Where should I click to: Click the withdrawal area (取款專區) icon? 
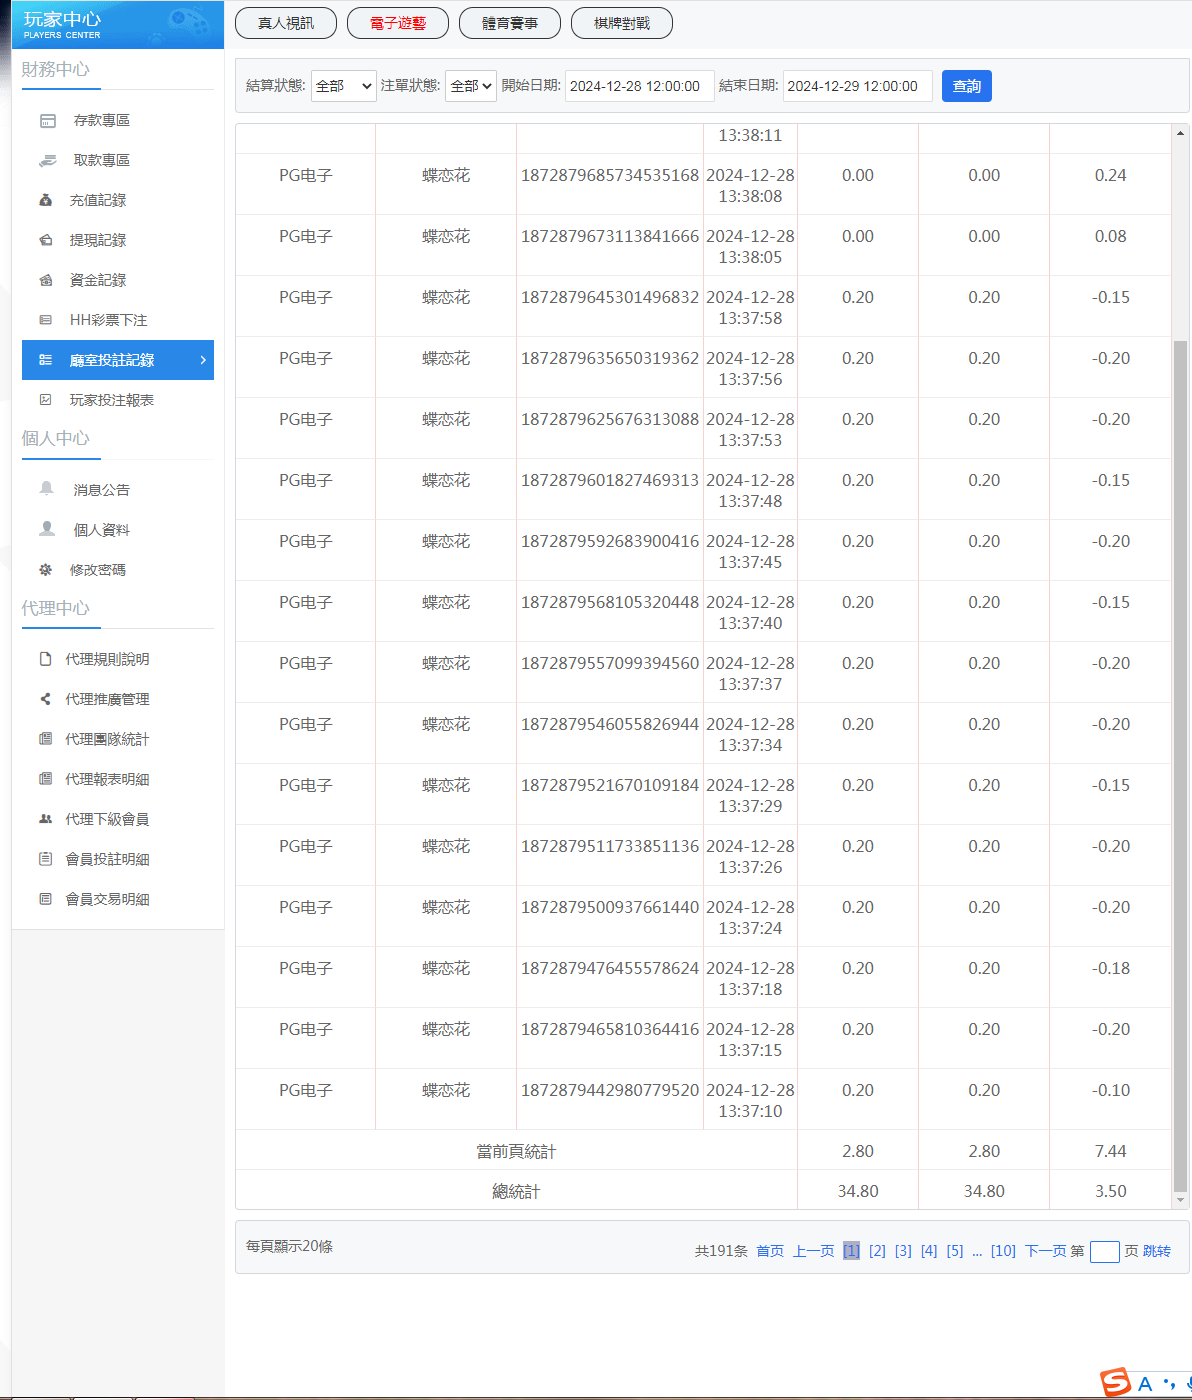(x=47, y=161)
